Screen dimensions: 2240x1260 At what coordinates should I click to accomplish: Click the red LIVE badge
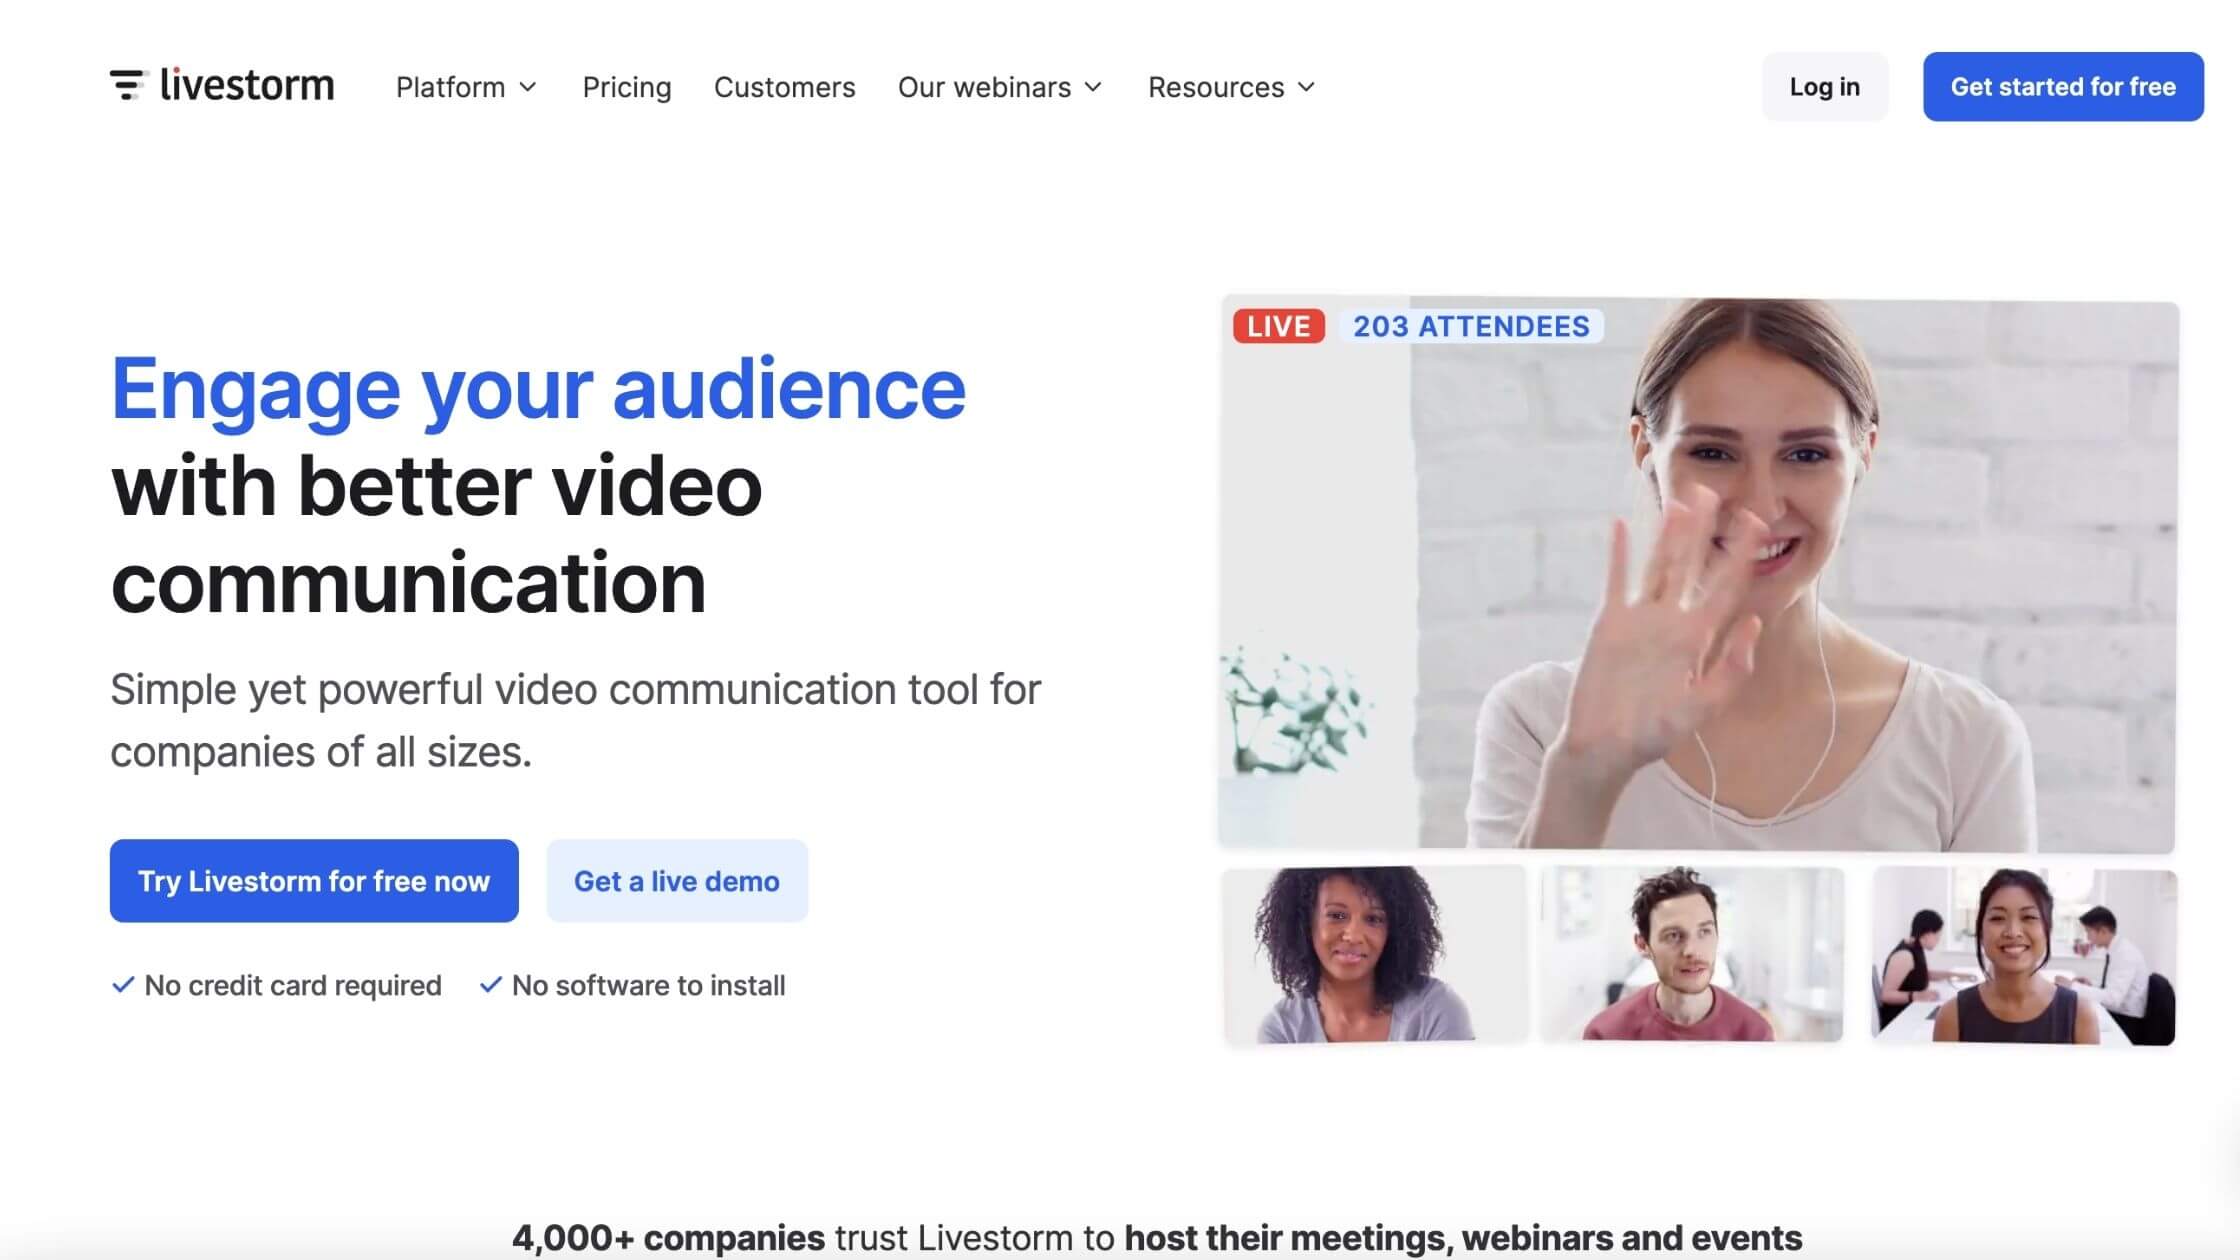click(x=1279, y=326)
